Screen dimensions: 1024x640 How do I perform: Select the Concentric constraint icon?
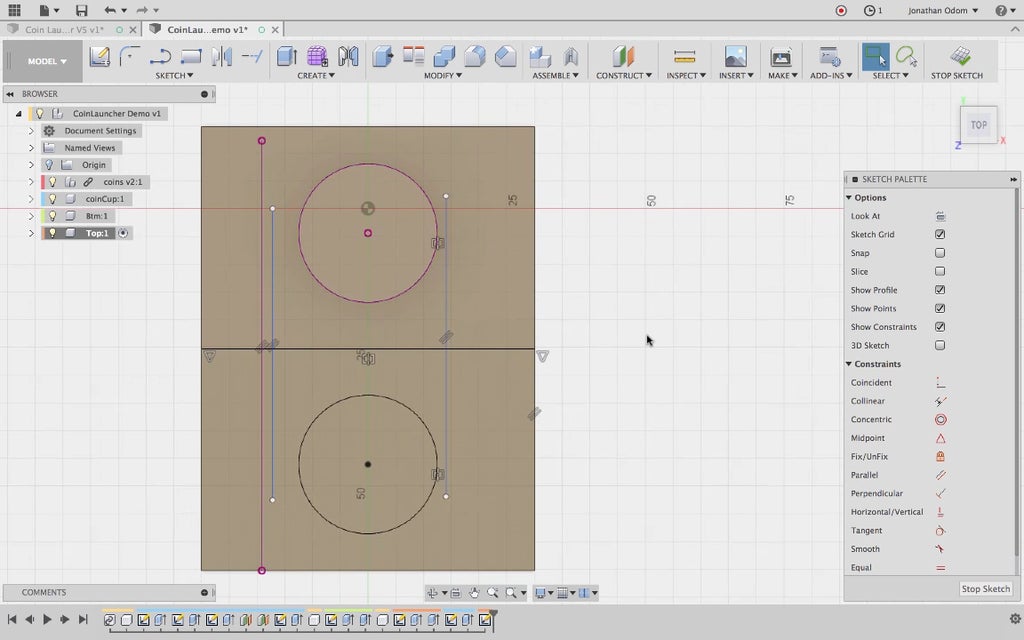pos(940,420)
